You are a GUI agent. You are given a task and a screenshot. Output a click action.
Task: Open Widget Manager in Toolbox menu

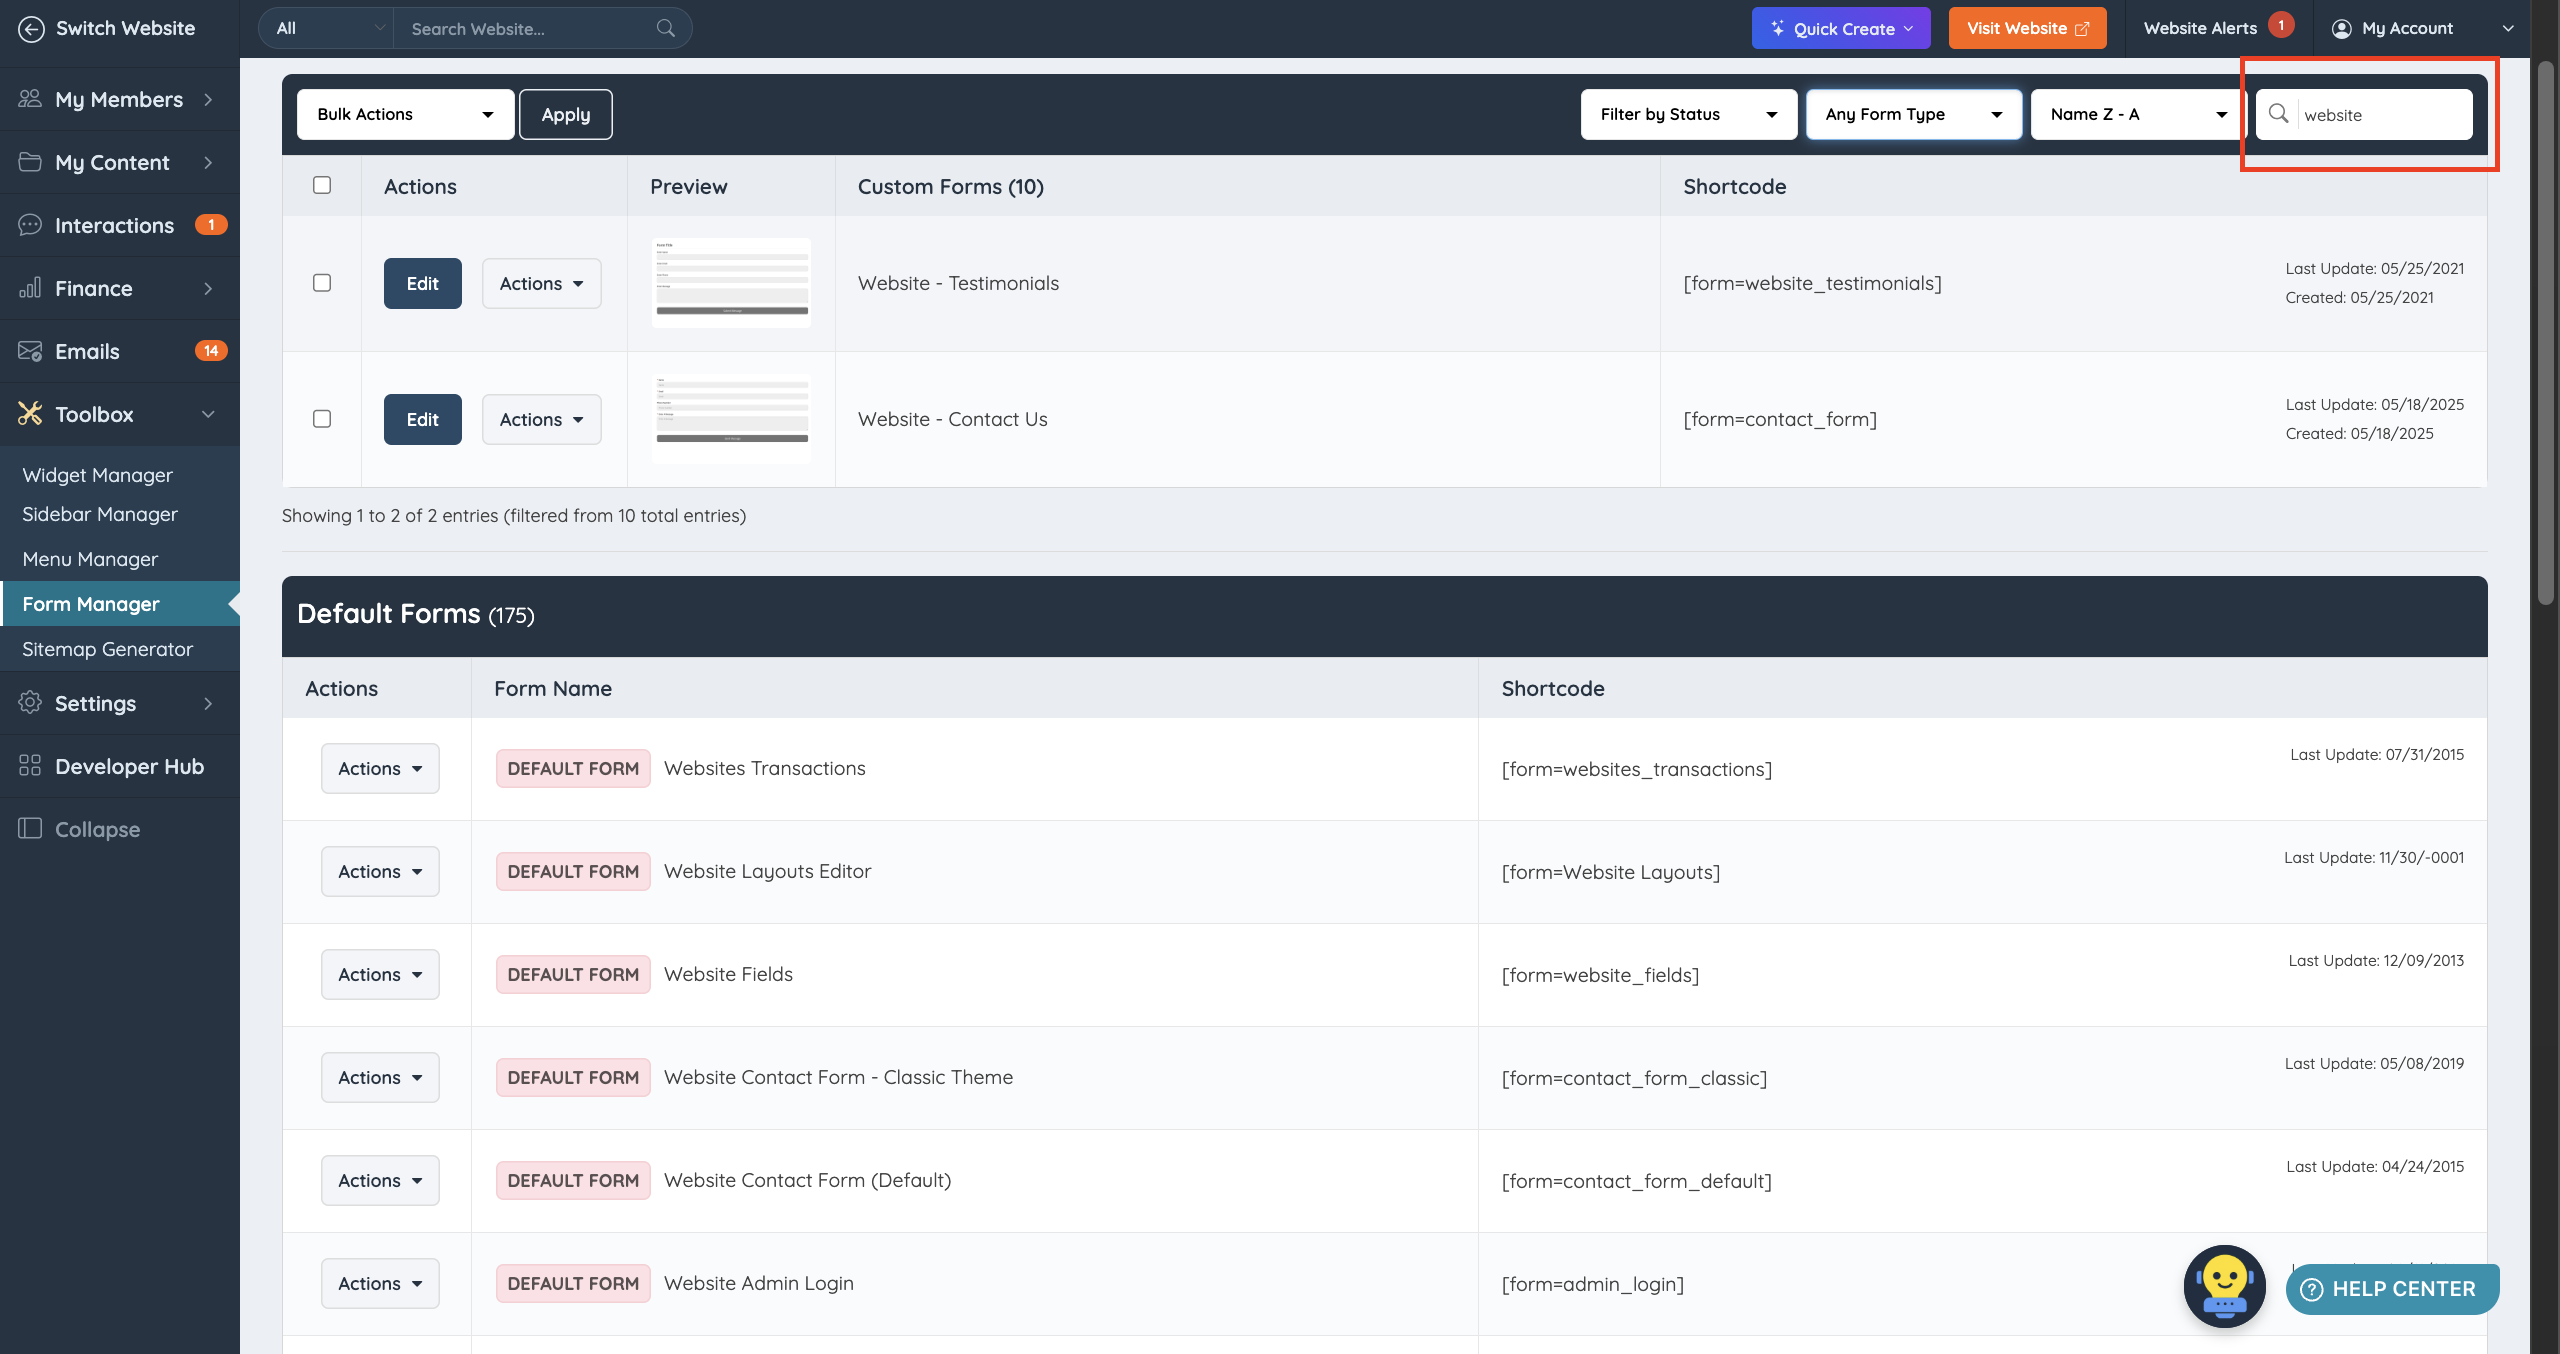click(x=97, y=475)
